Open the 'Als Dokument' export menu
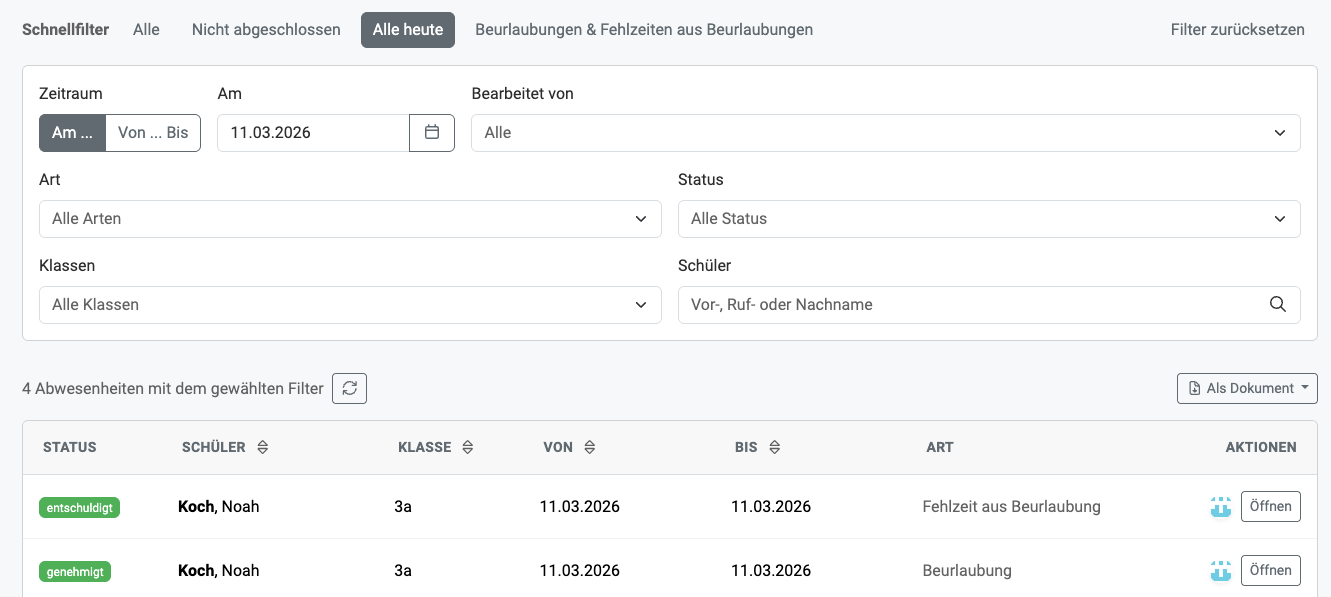 point(1247,388)
